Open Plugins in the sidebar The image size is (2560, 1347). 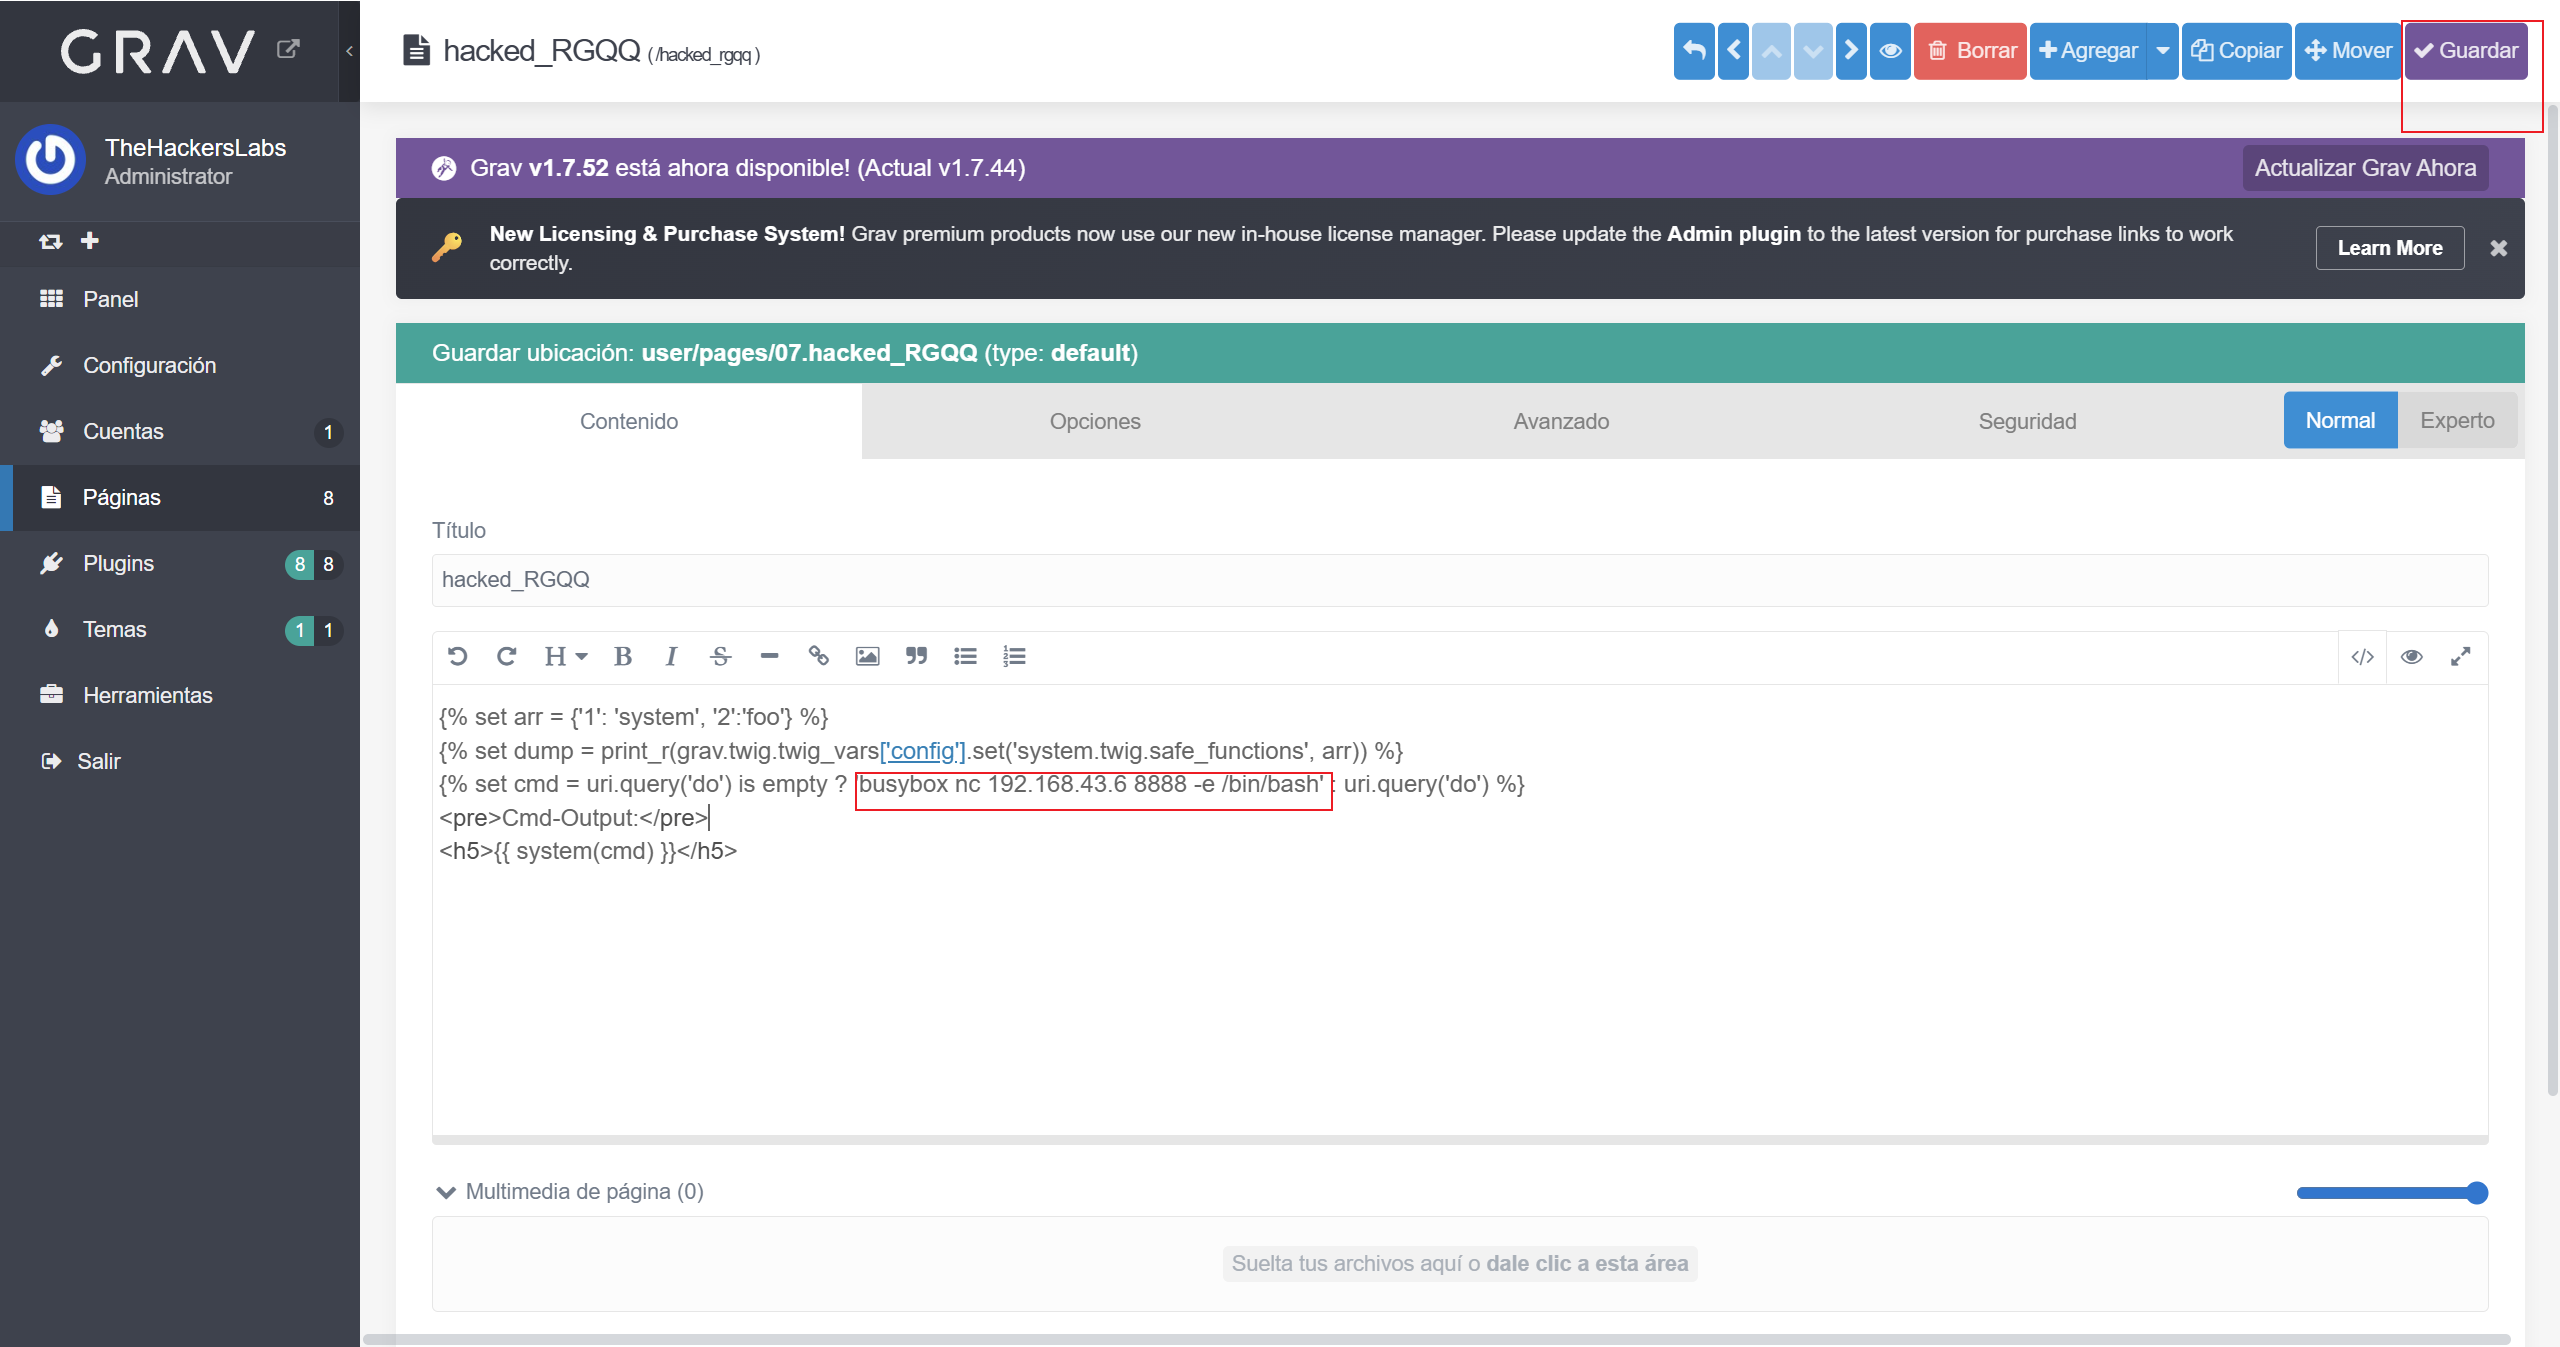click(x=180, y=563)
